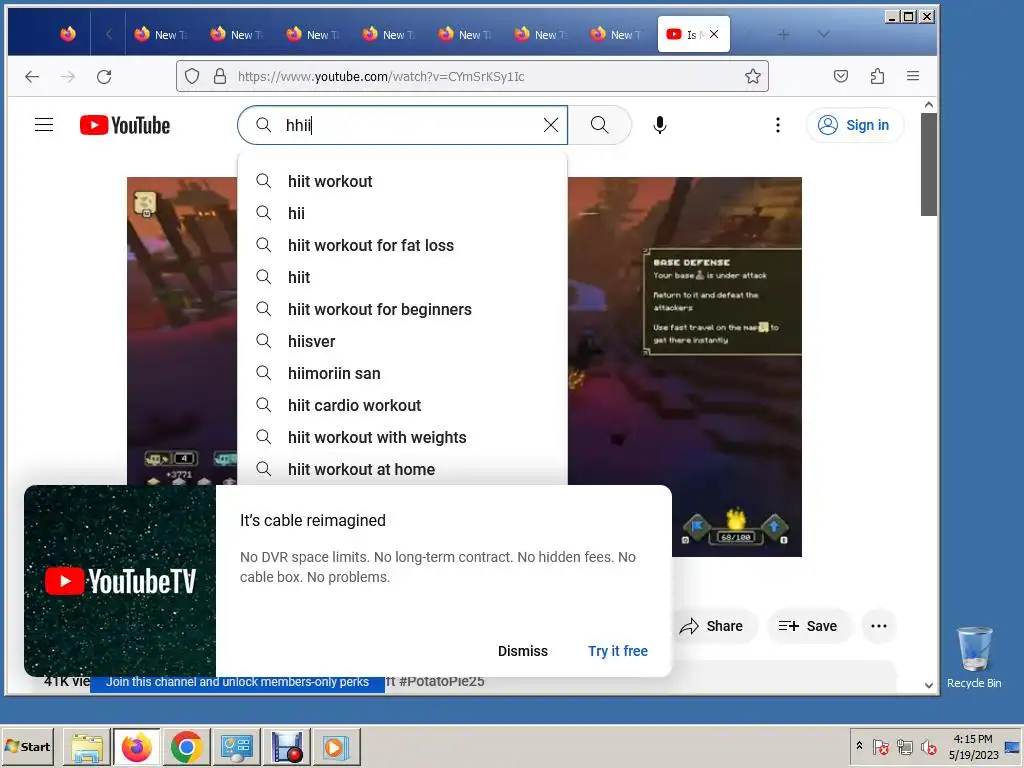
Task: Reload the page in Firefox
Action: click(x=104, y=76)
